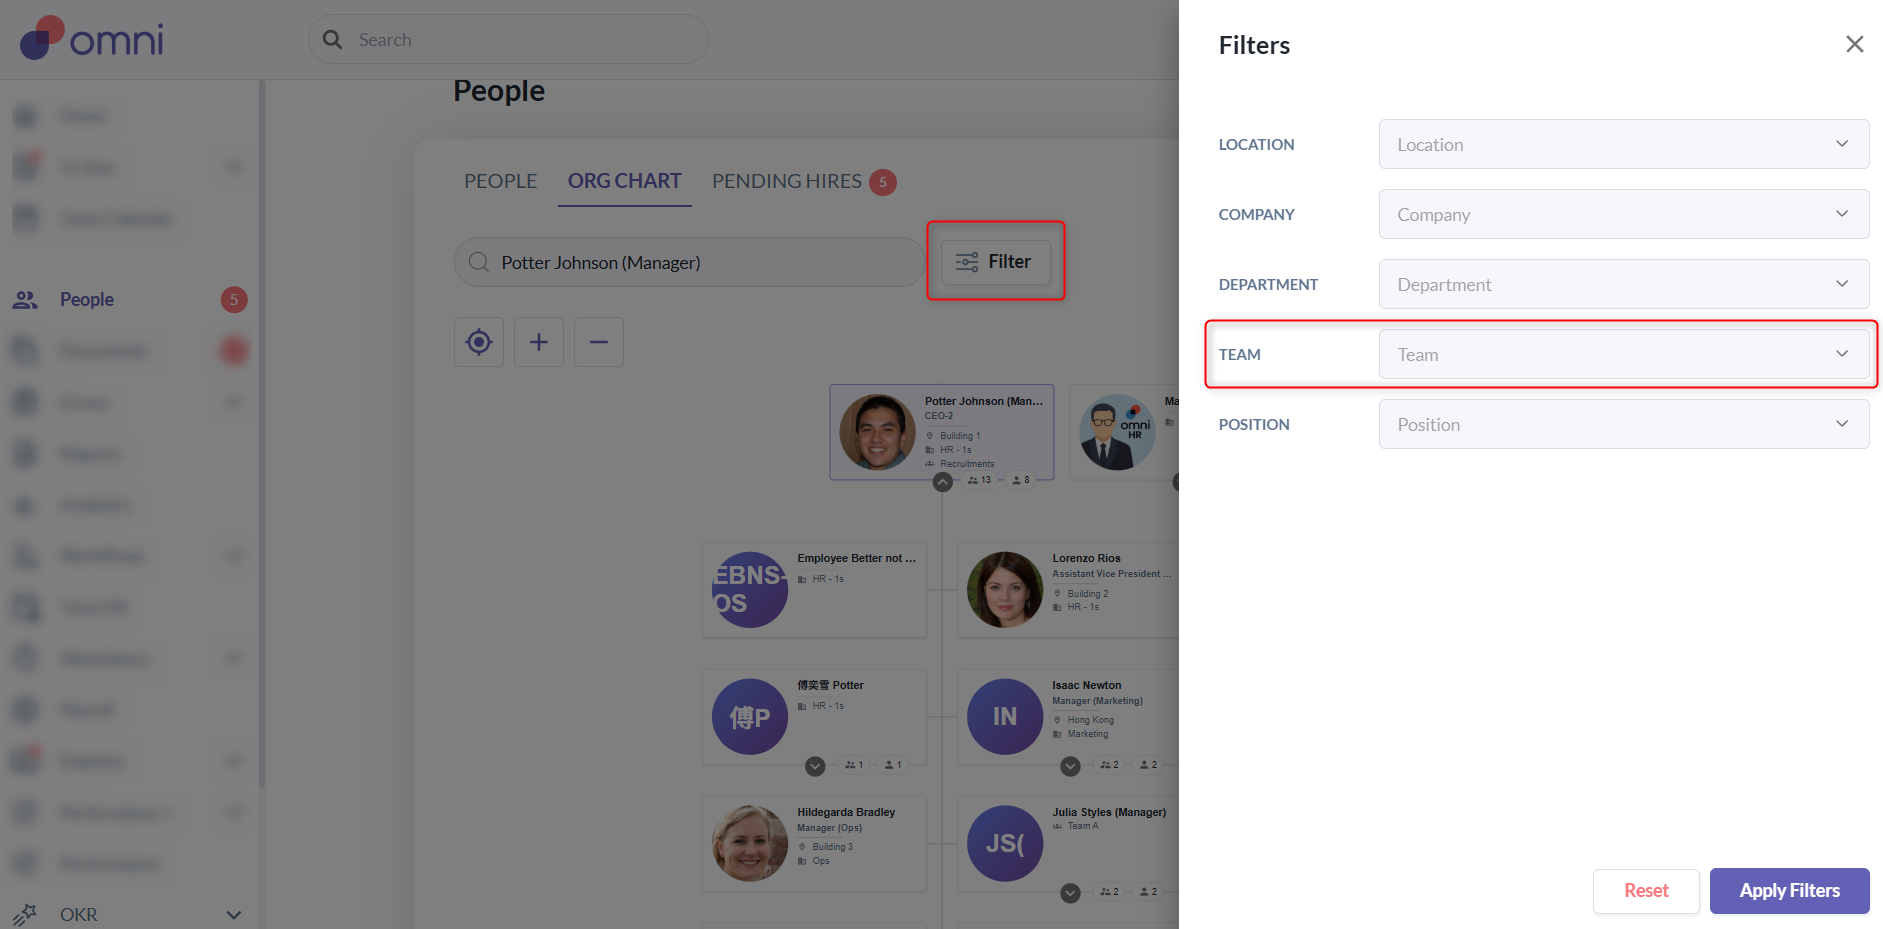The image size is (1883, 929).
Task: Click the People sidebar icon
Action: pos(25,300)
